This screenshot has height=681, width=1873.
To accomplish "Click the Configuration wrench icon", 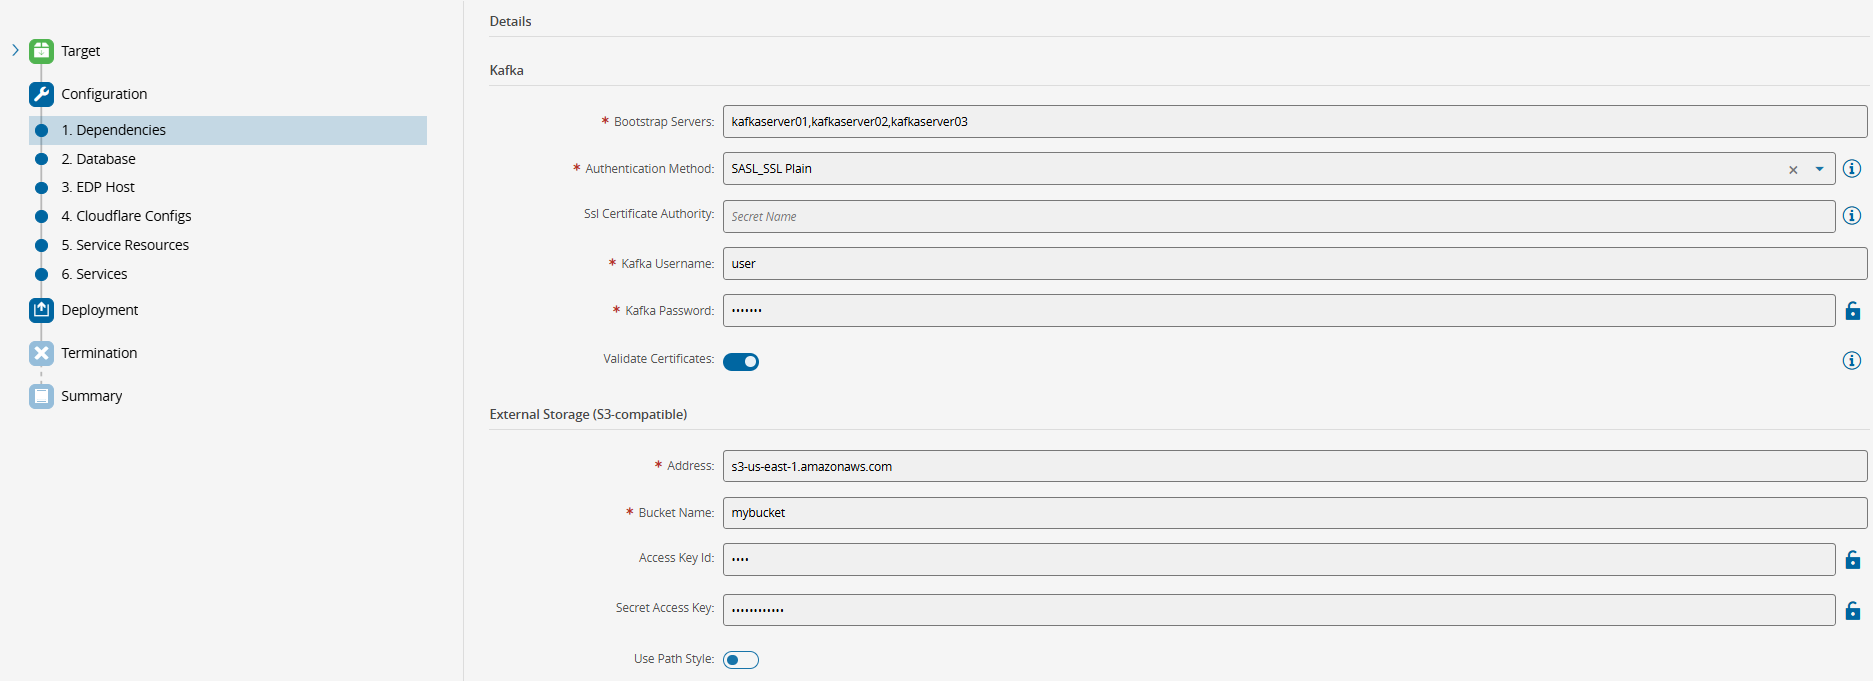I will click(41, 94).
